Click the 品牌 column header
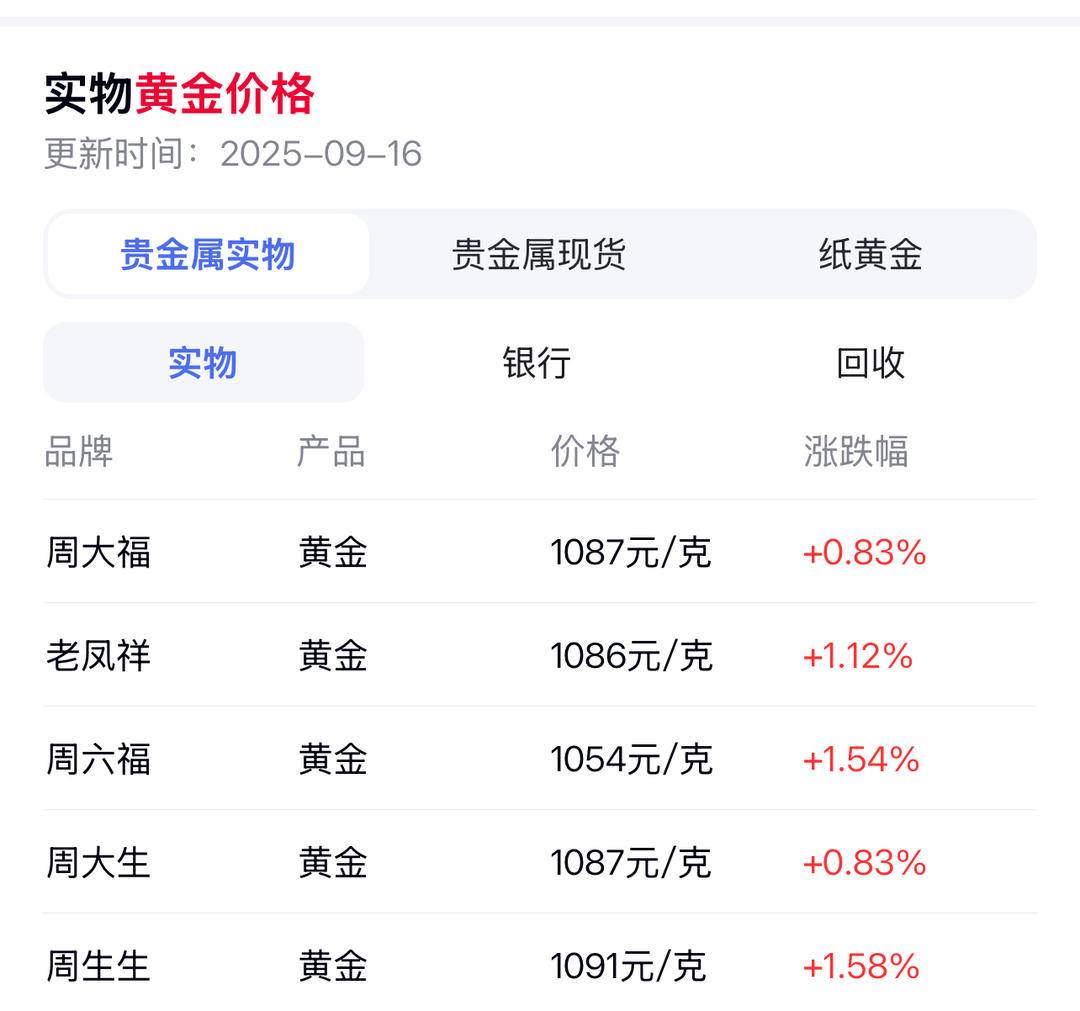The width and height of the screenshot is (1080, 1011). coord(78,452)
